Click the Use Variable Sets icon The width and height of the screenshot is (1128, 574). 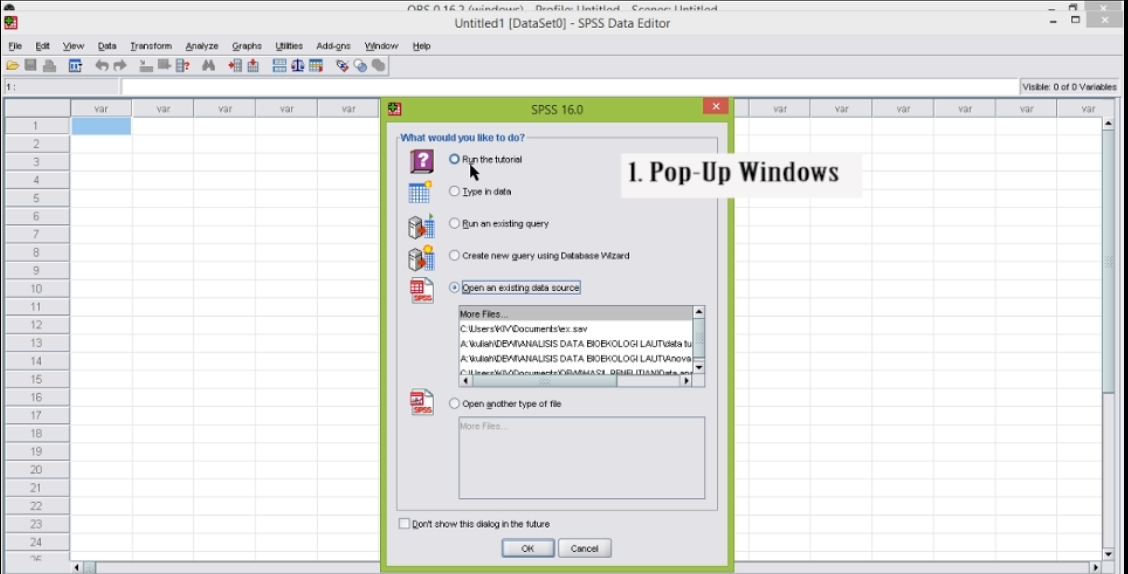360,65
